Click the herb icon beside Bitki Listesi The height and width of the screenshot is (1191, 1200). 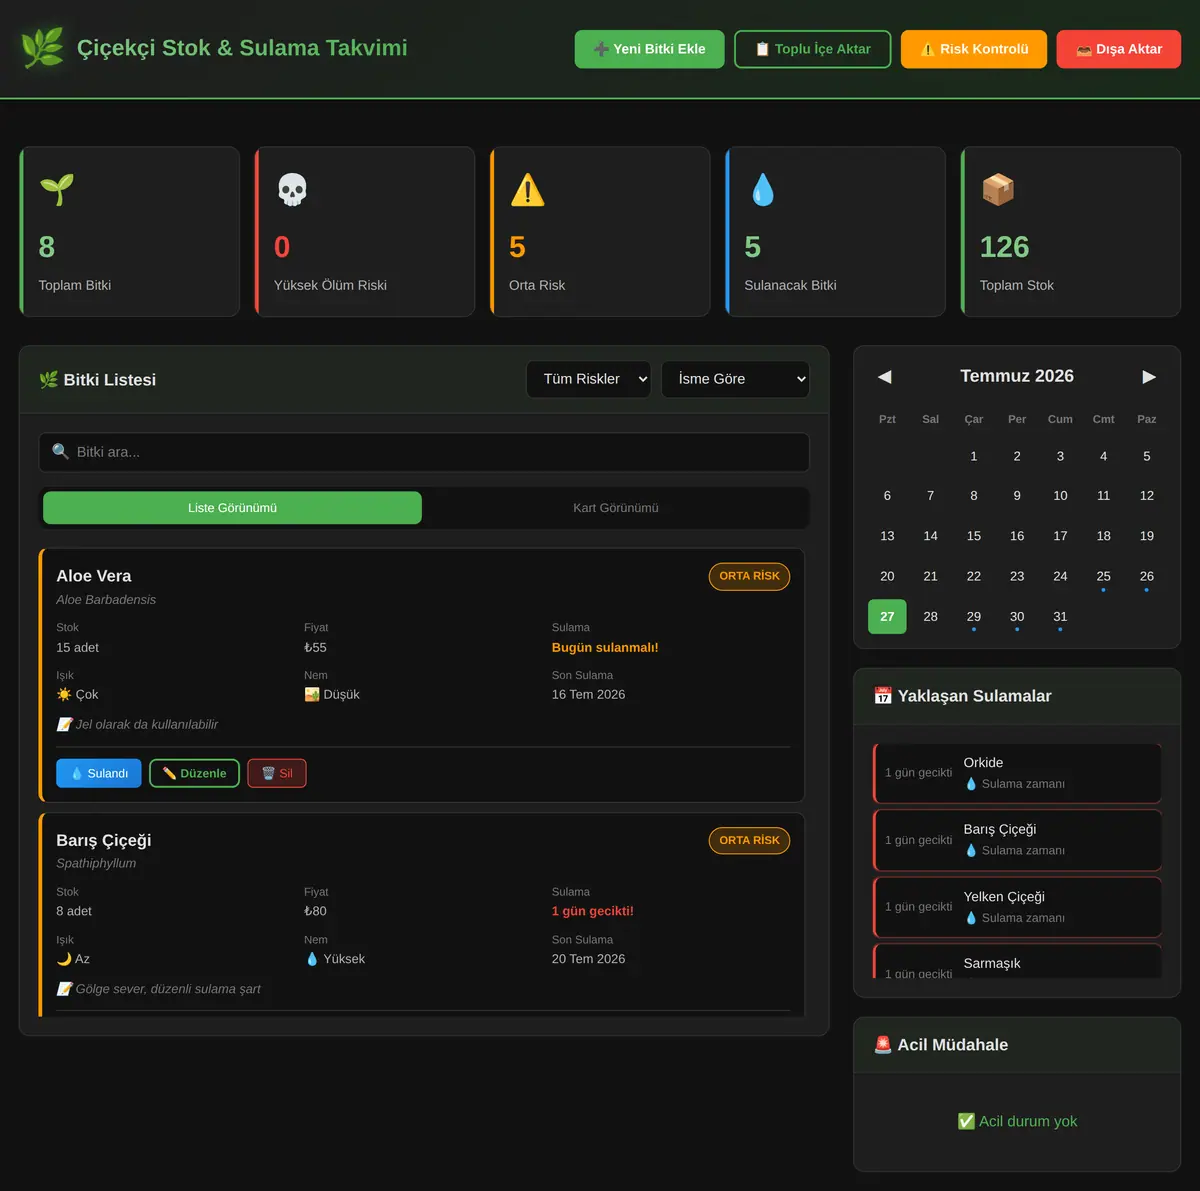click(x=48, y=380)
